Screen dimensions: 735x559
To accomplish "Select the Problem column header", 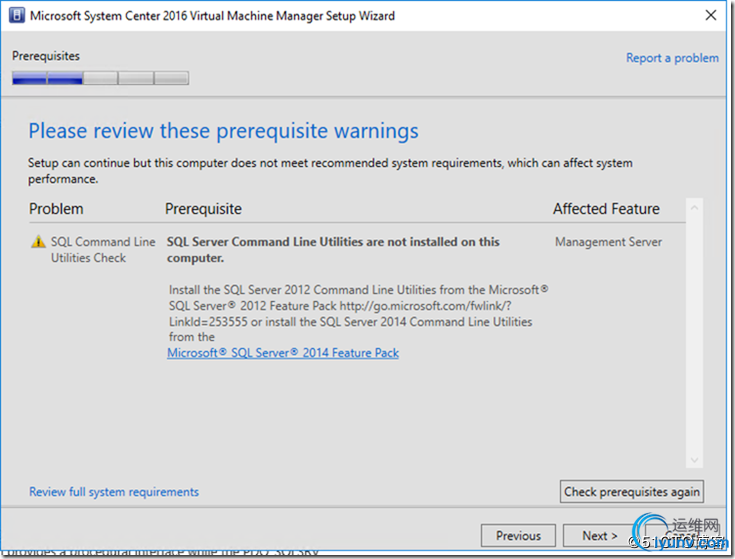I will tap(56, 209).
